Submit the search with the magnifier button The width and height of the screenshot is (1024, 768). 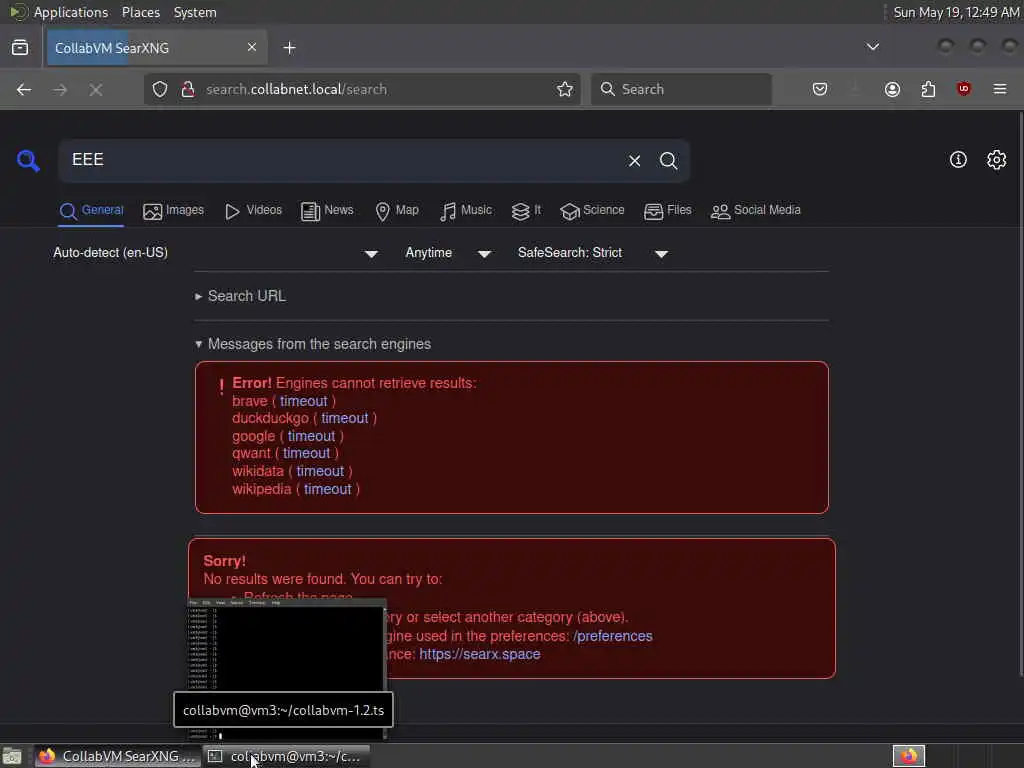point(668,161)
